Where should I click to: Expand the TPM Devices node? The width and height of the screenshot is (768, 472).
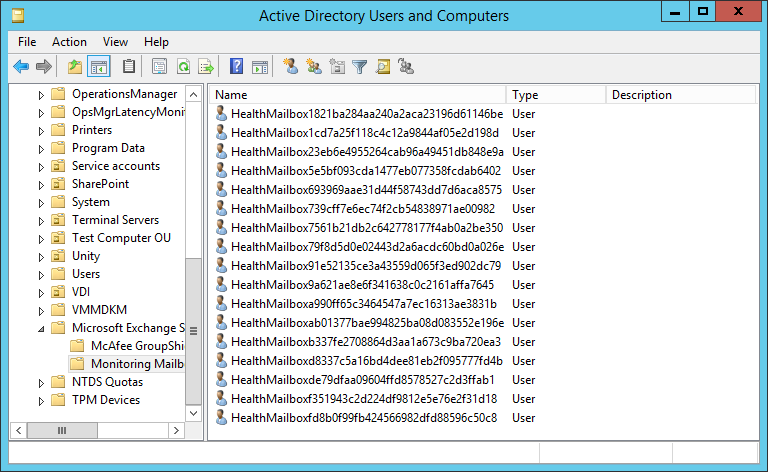(x=41, y=401)
